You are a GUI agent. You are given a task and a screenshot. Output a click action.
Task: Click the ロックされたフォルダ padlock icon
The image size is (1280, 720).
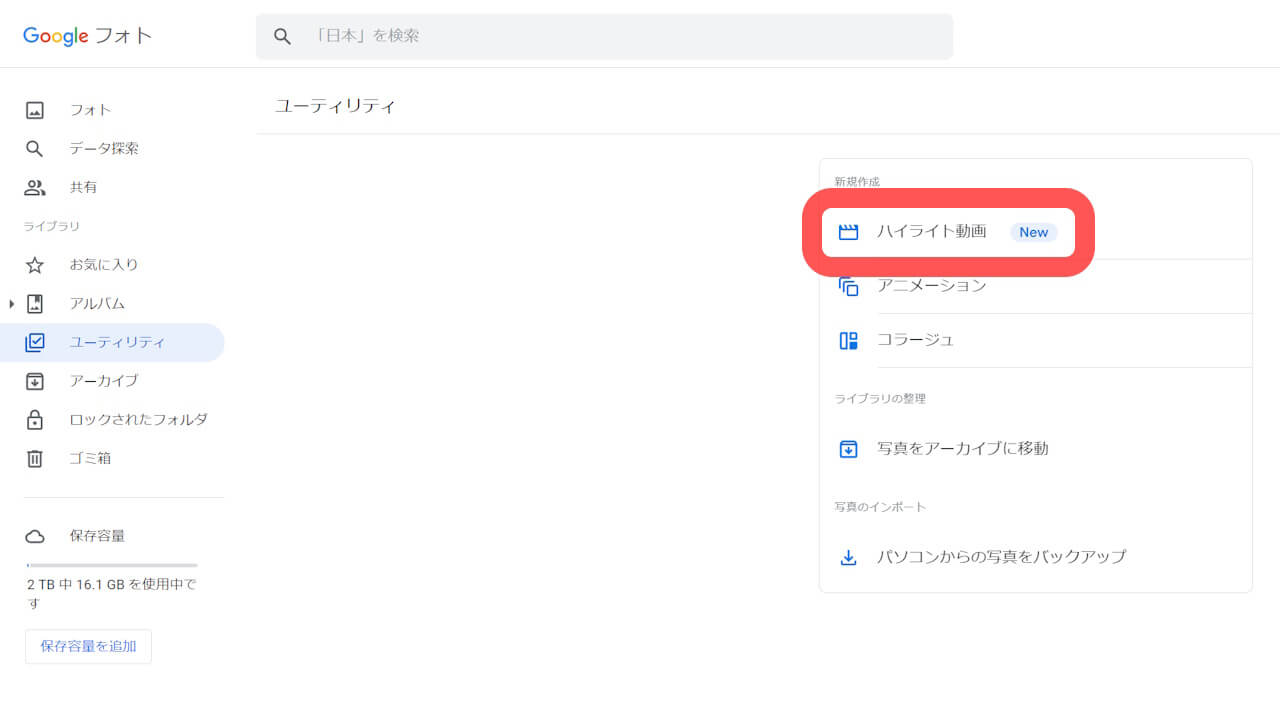tap(35, 420)
